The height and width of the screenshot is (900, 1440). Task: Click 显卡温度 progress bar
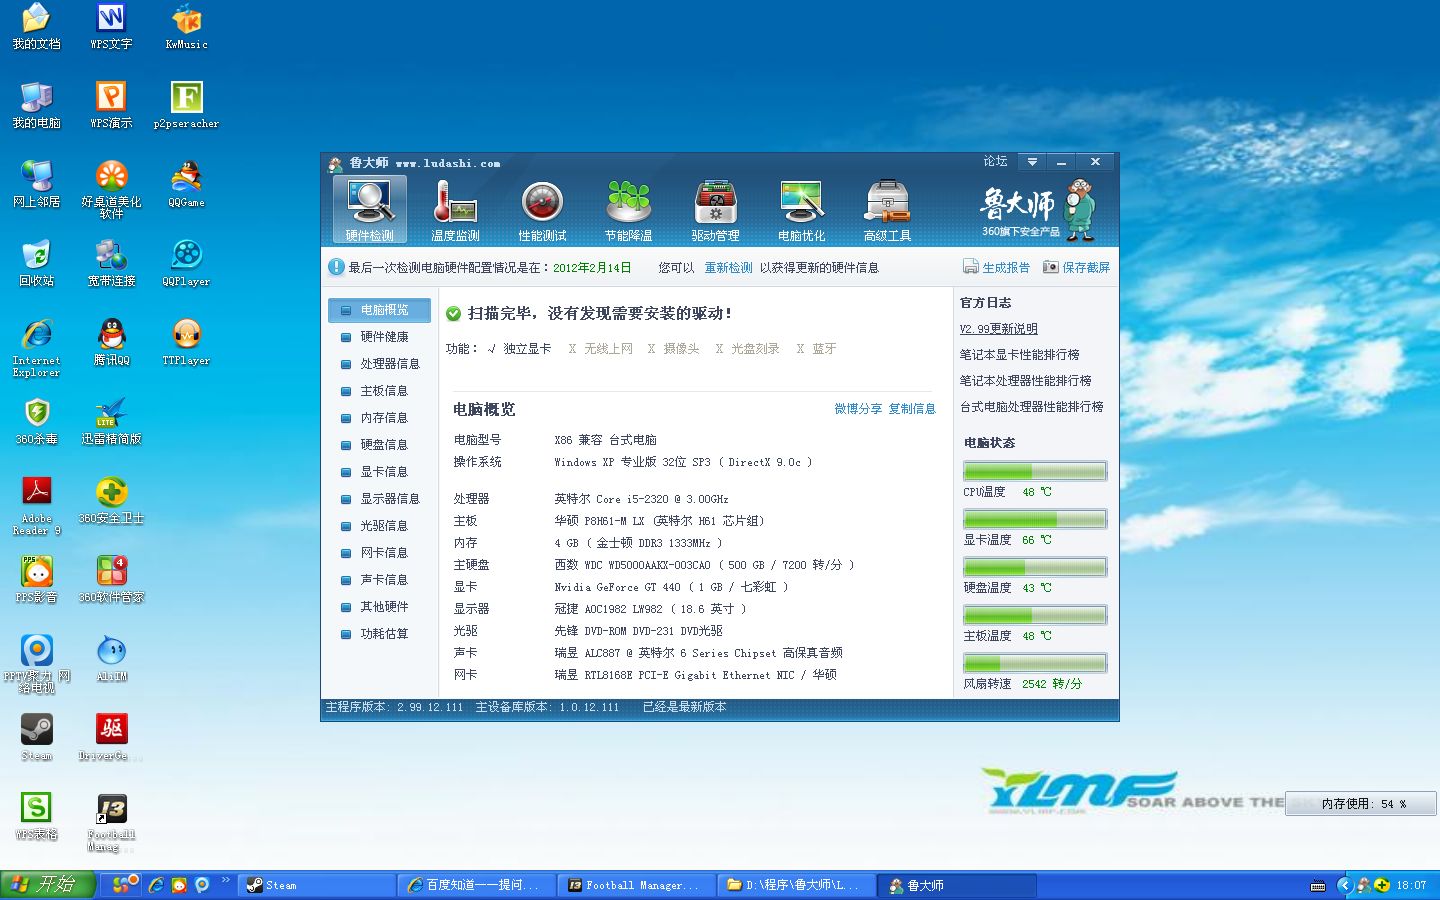[x=1035, y=519]
